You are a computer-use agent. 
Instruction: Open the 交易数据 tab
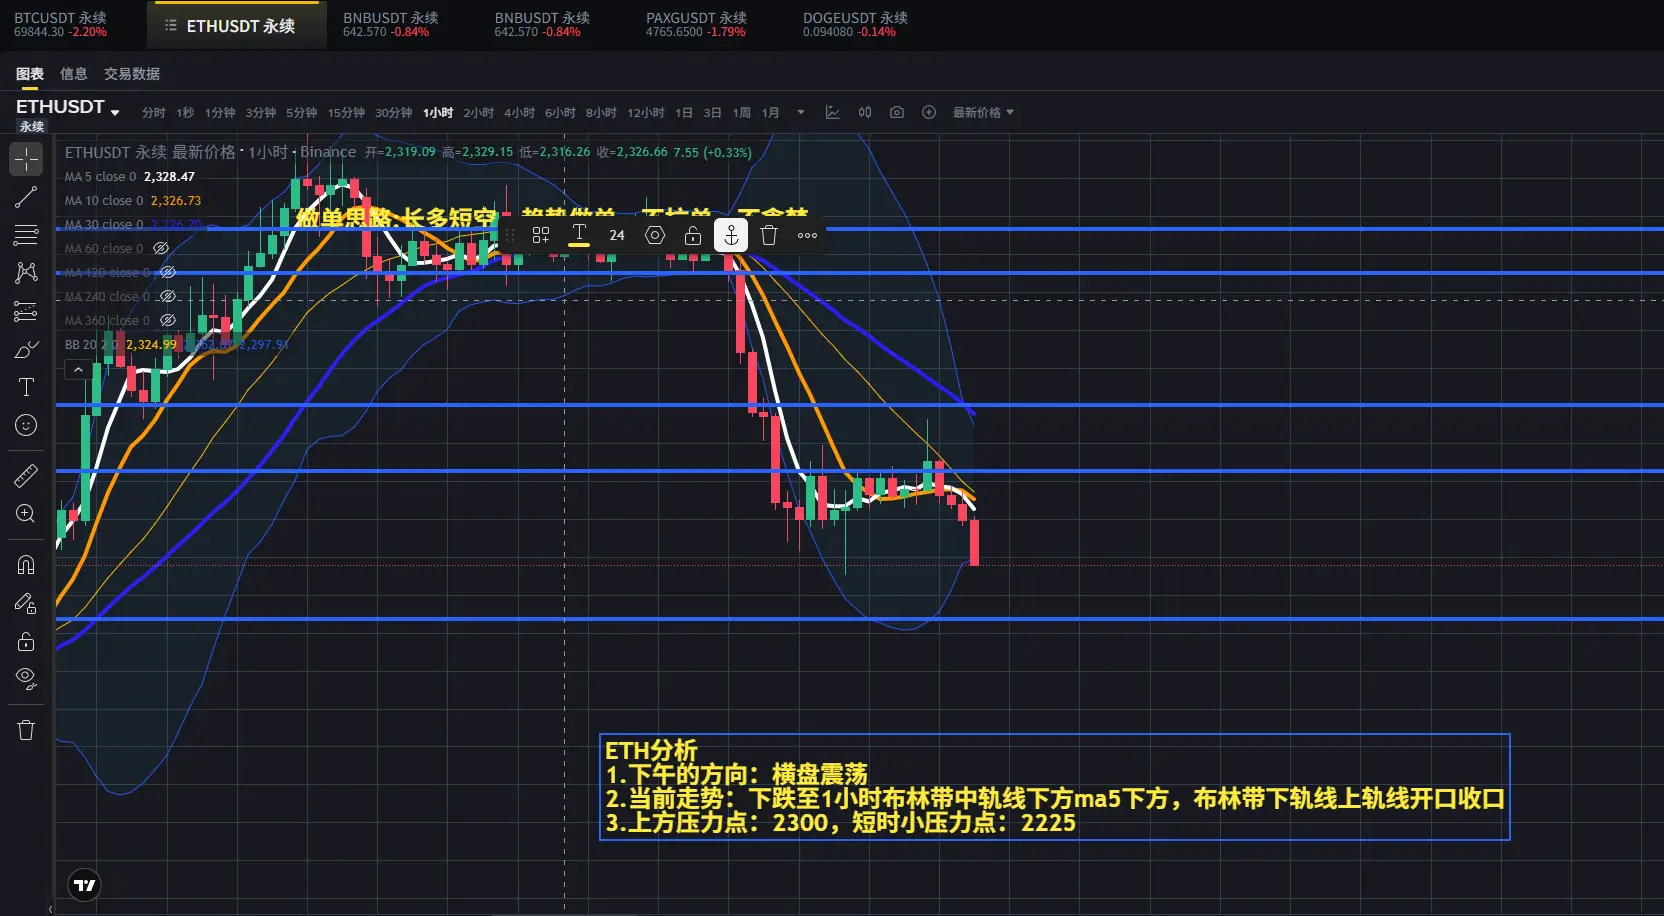[x=132, y=74]
